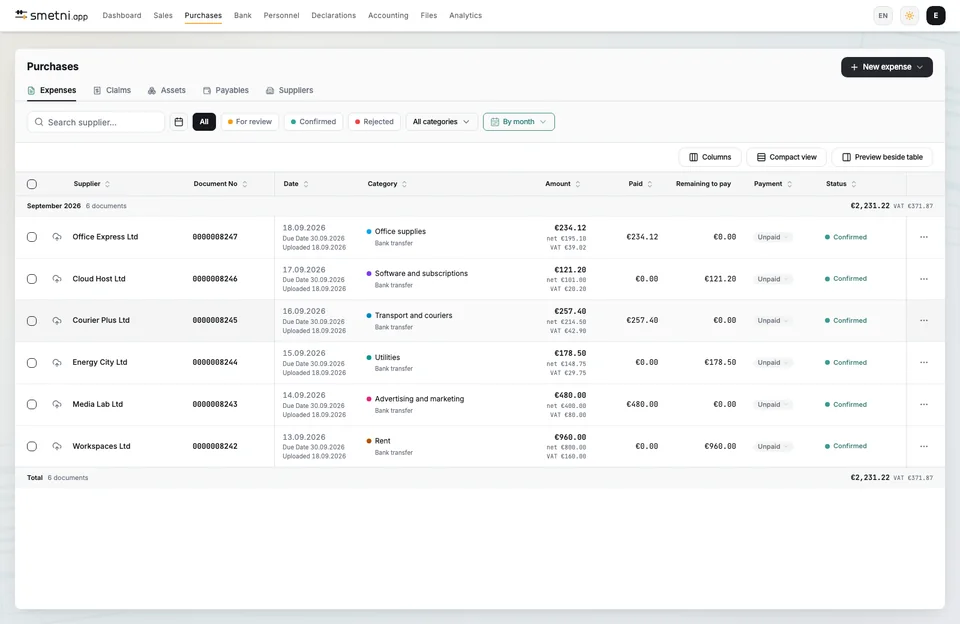Select the All filter button

click(x=204, y=122)
